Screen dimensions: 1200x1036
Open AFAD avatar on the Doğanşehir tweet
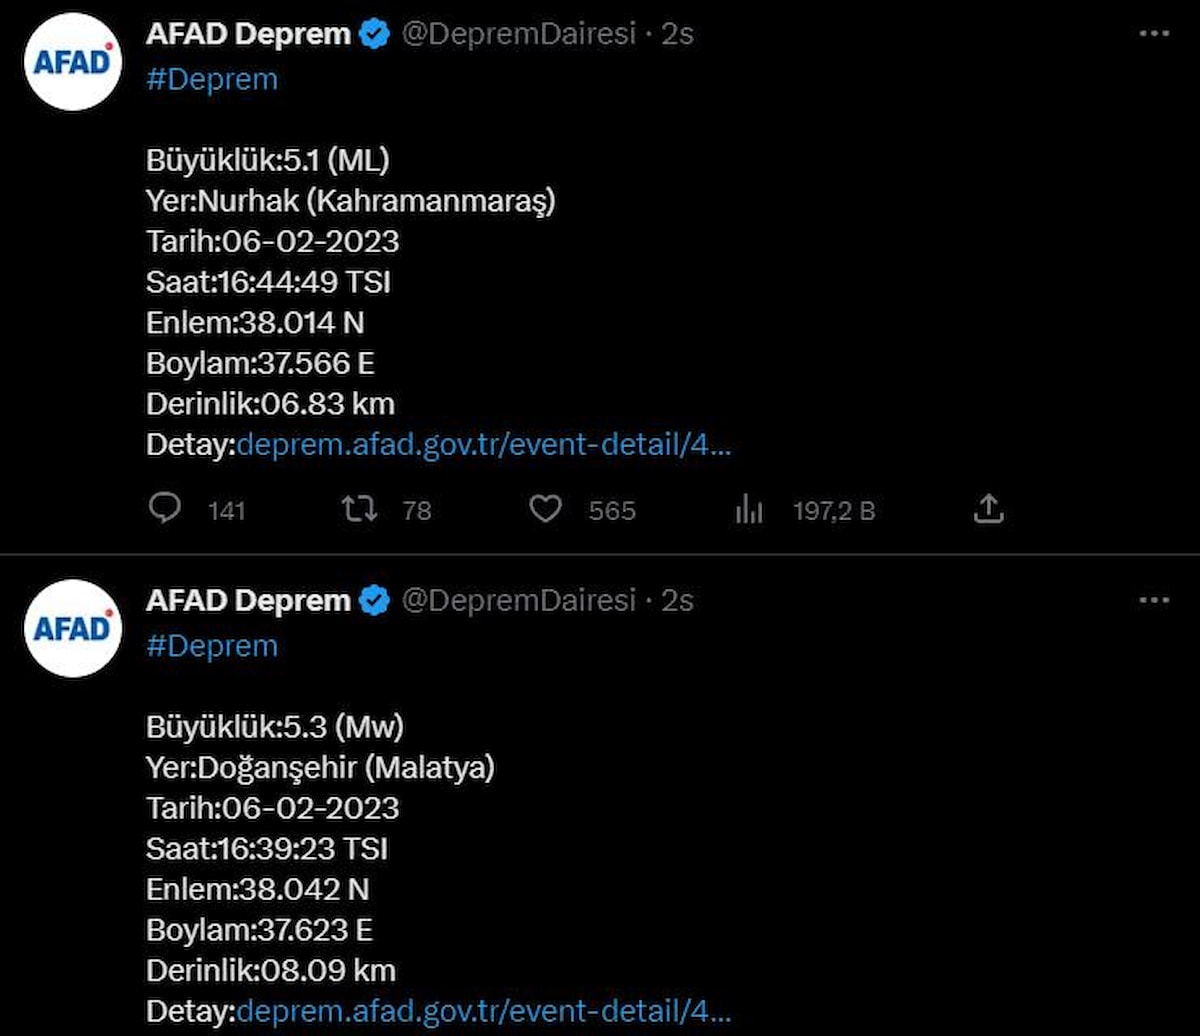pyautogui.click(x=72, y=628)
